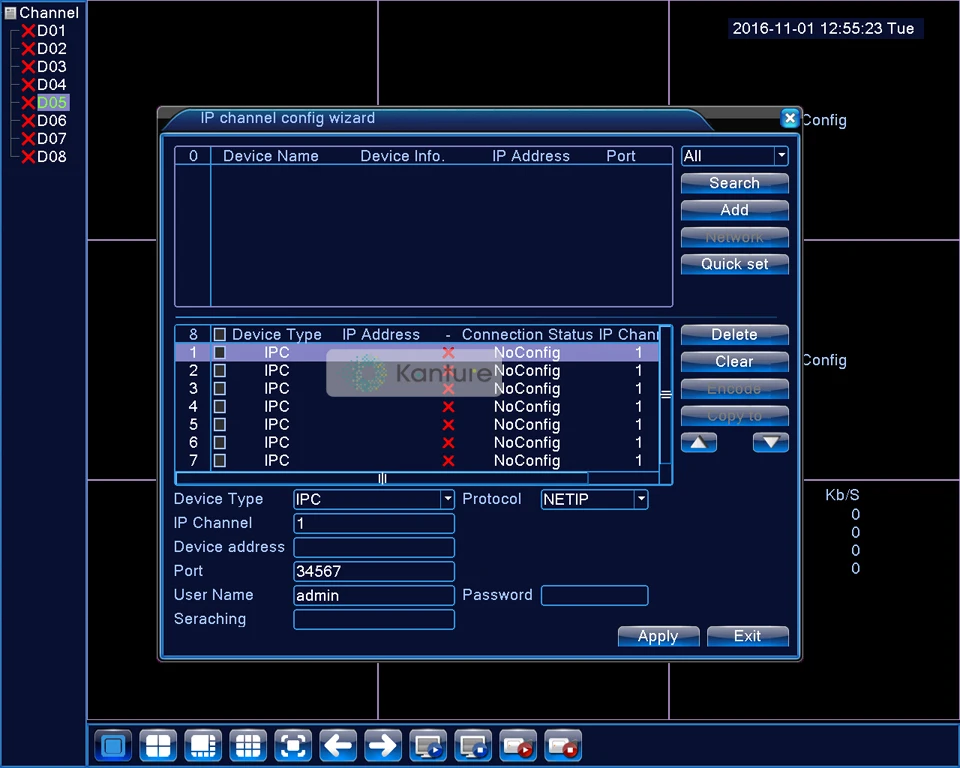Click the Password input field
Screen dimensions: 960x768
[594, 595]
